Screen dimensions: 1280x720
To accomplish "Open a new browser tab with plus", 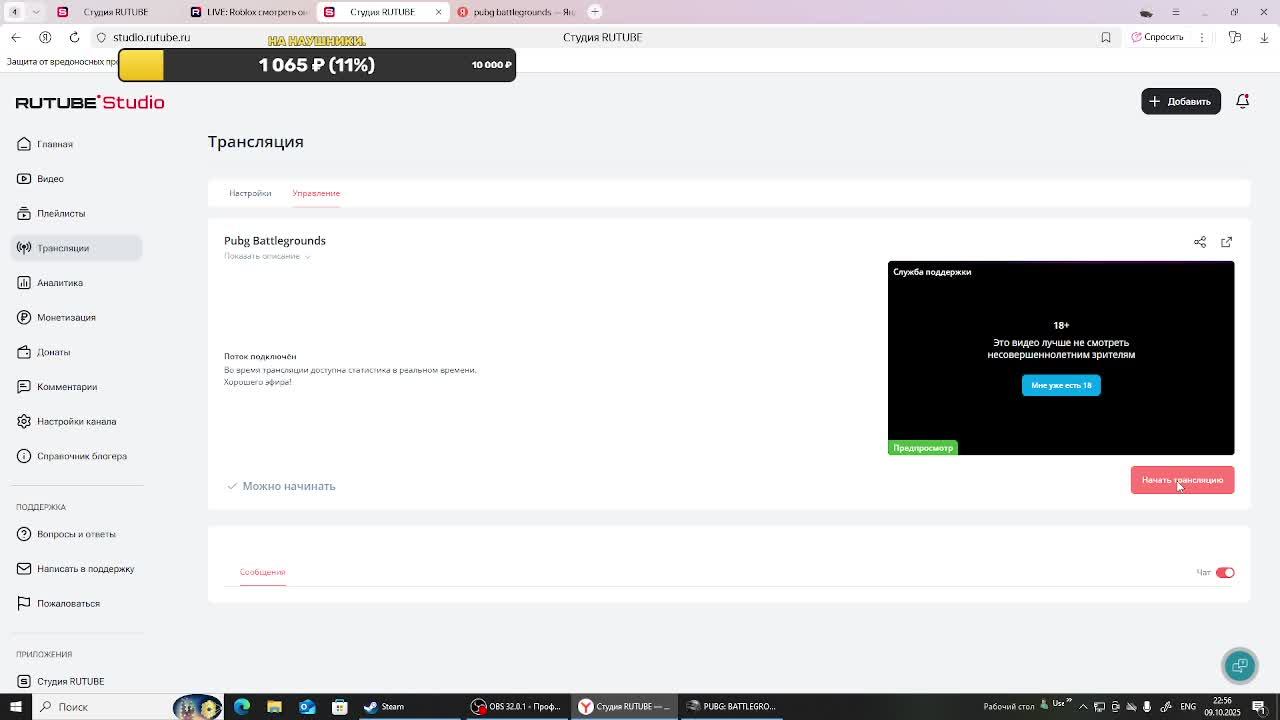I will click(x=595, y=12).
